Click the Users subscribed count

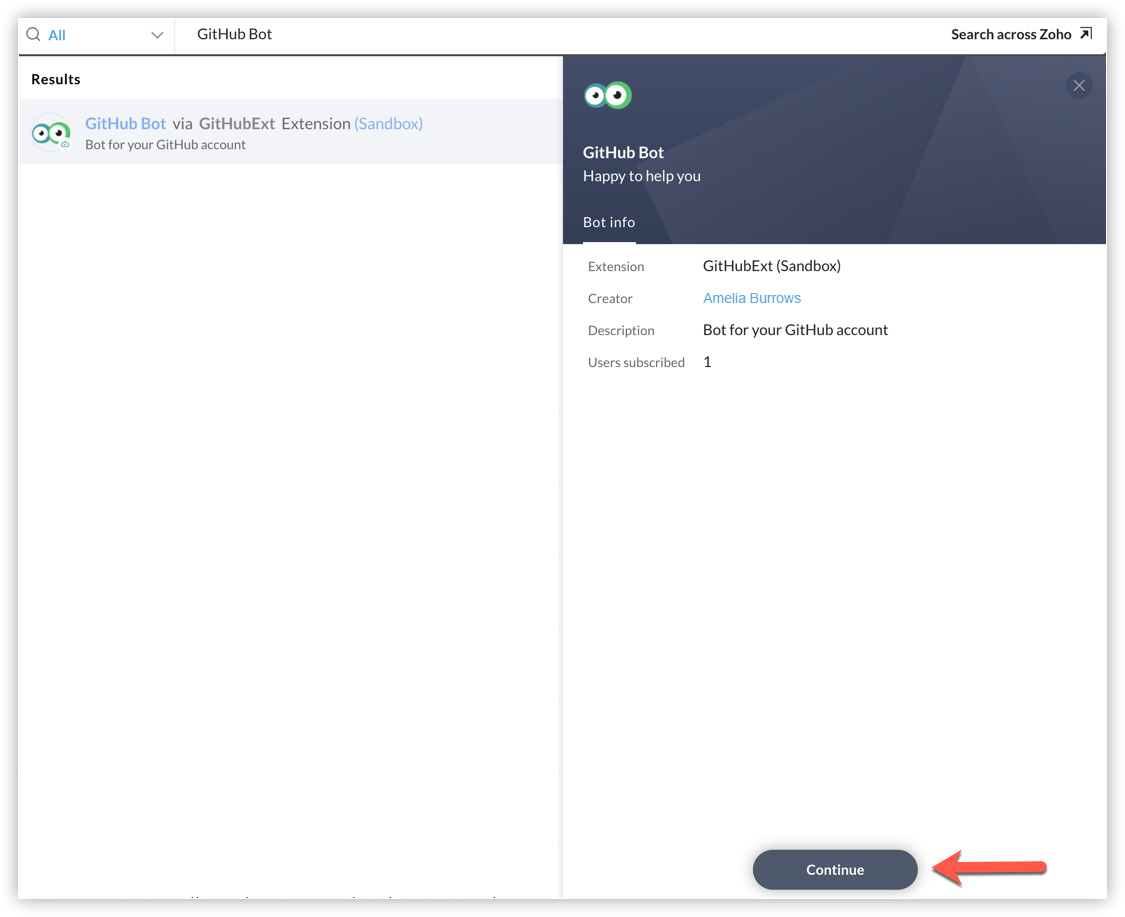(x=707, y=362)
